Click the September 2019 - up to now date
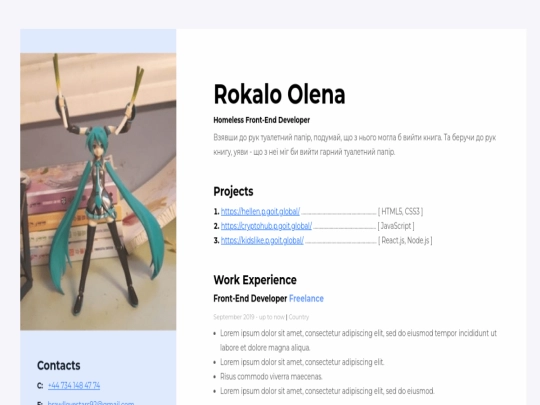 (249, 317)
